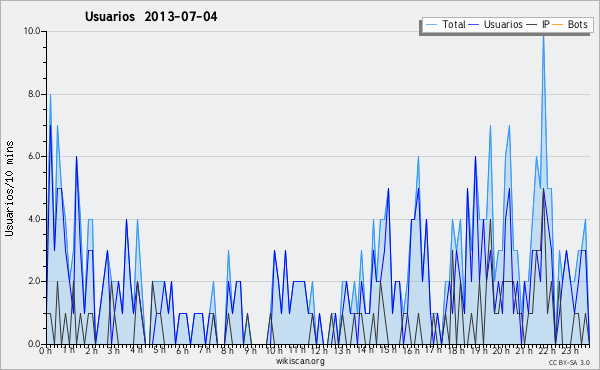Click the 6.0 y-axis label
This screenshot has width=600, height=370.
(x=34, y=156)
